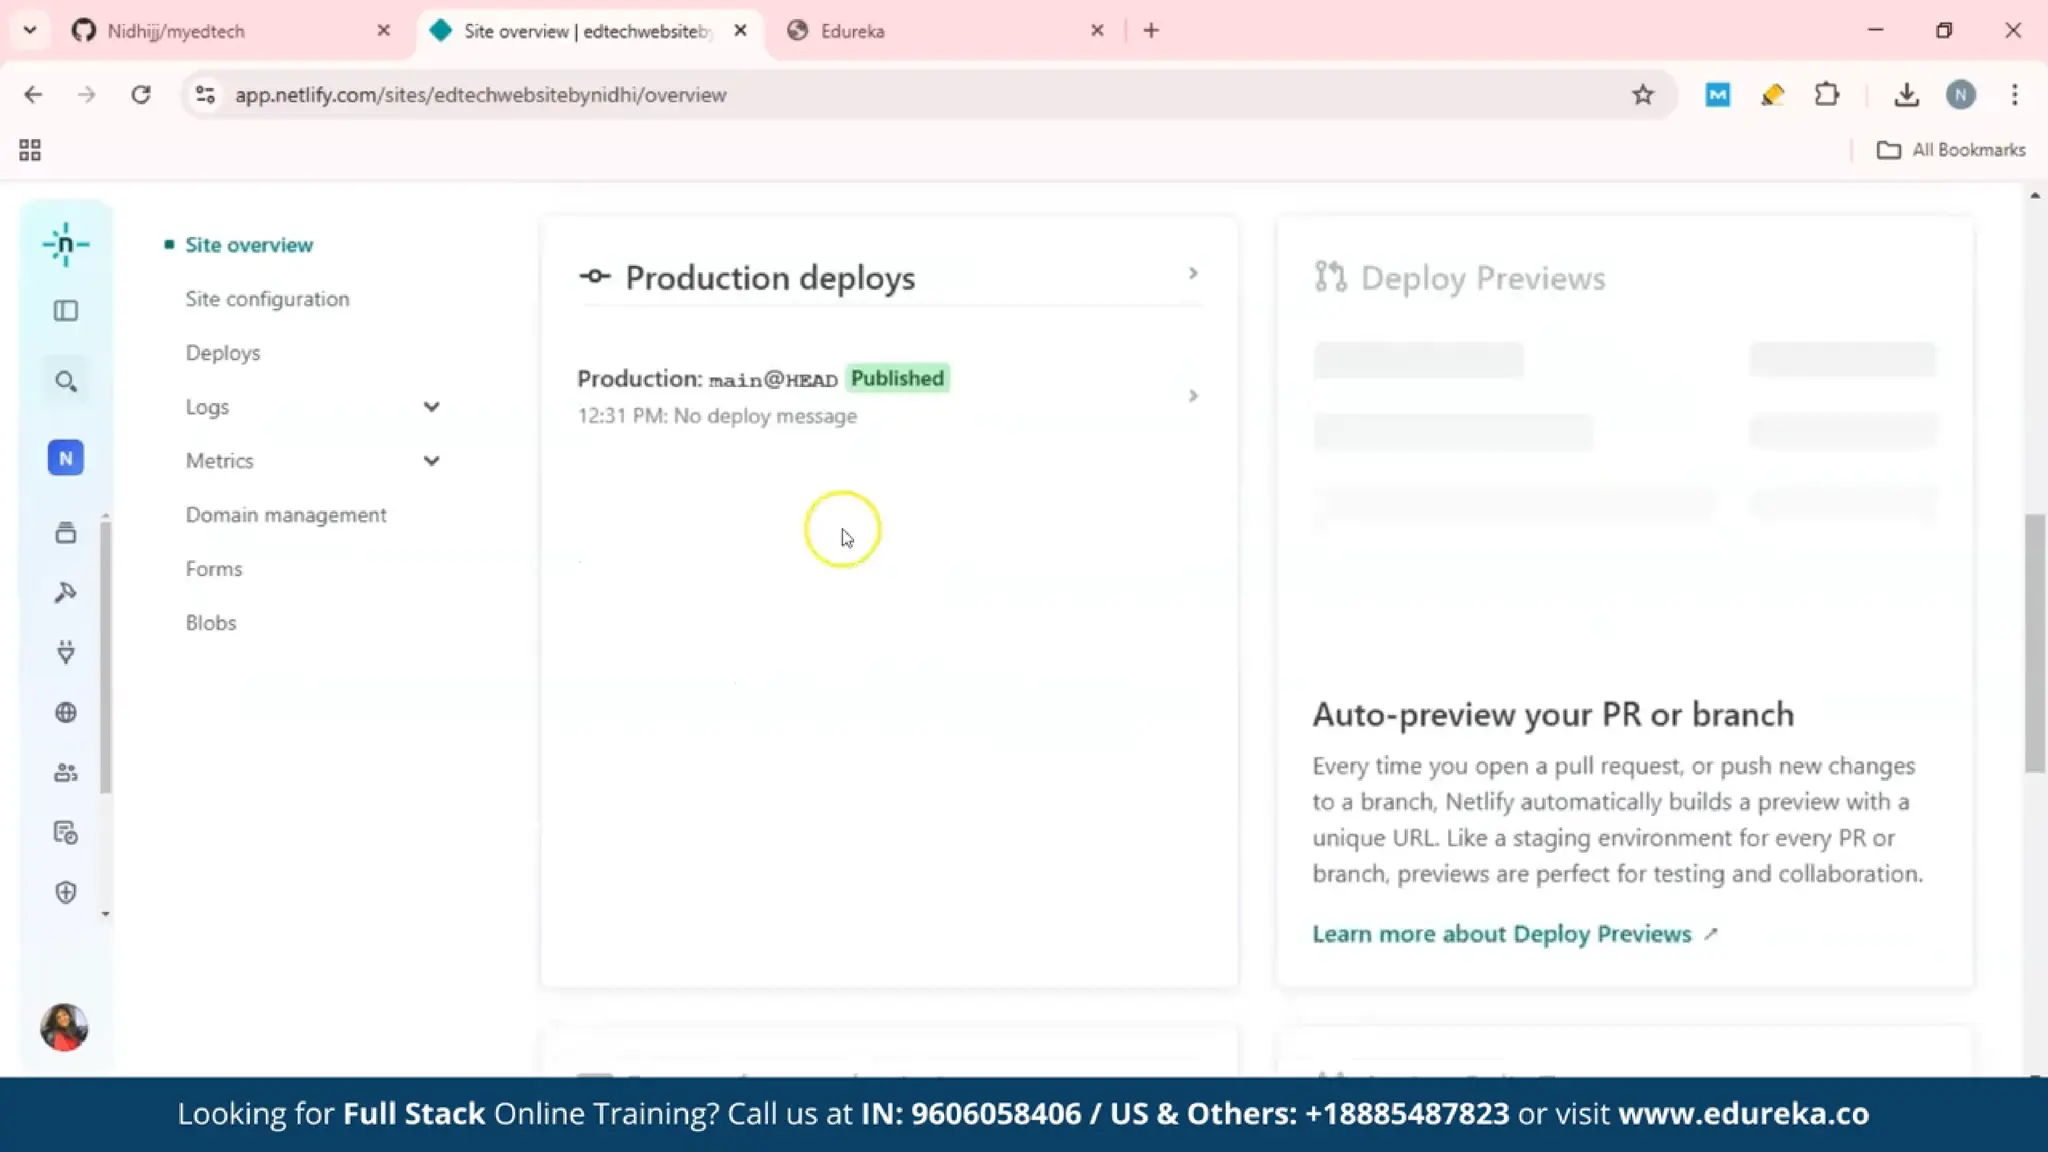This screenshot has height=1152, width=2048.
Task: Select the blue N team icon
Action: pos(66,458)
